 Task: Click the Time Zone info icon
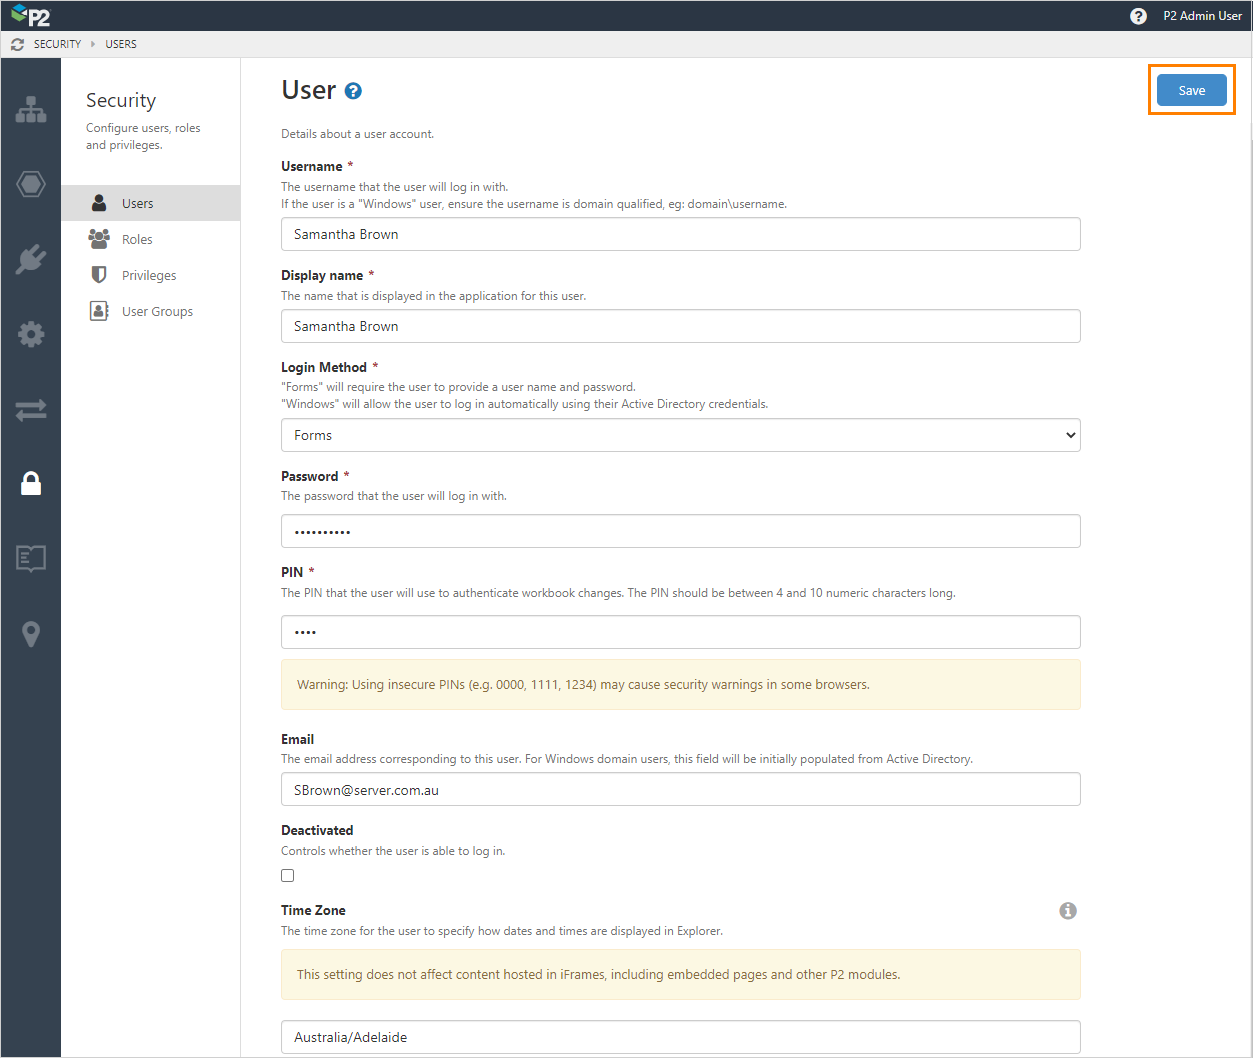click(x=1068, y=910)
